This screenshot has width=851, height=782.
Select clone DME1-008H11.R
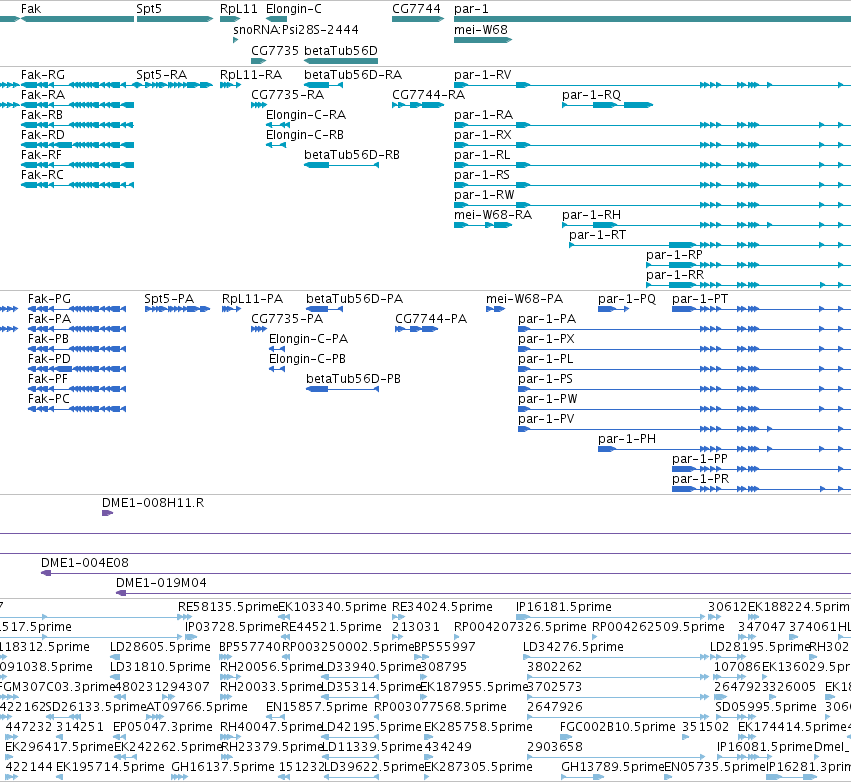coord(153,503)
